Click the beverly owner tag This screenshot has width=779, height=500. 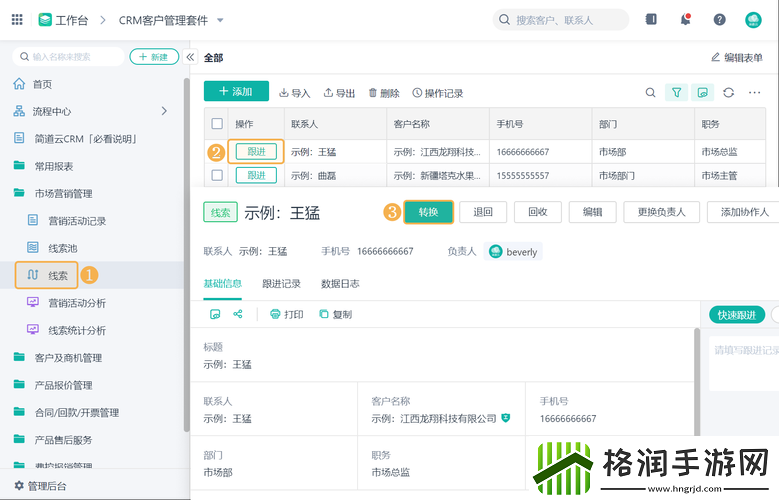513,251
